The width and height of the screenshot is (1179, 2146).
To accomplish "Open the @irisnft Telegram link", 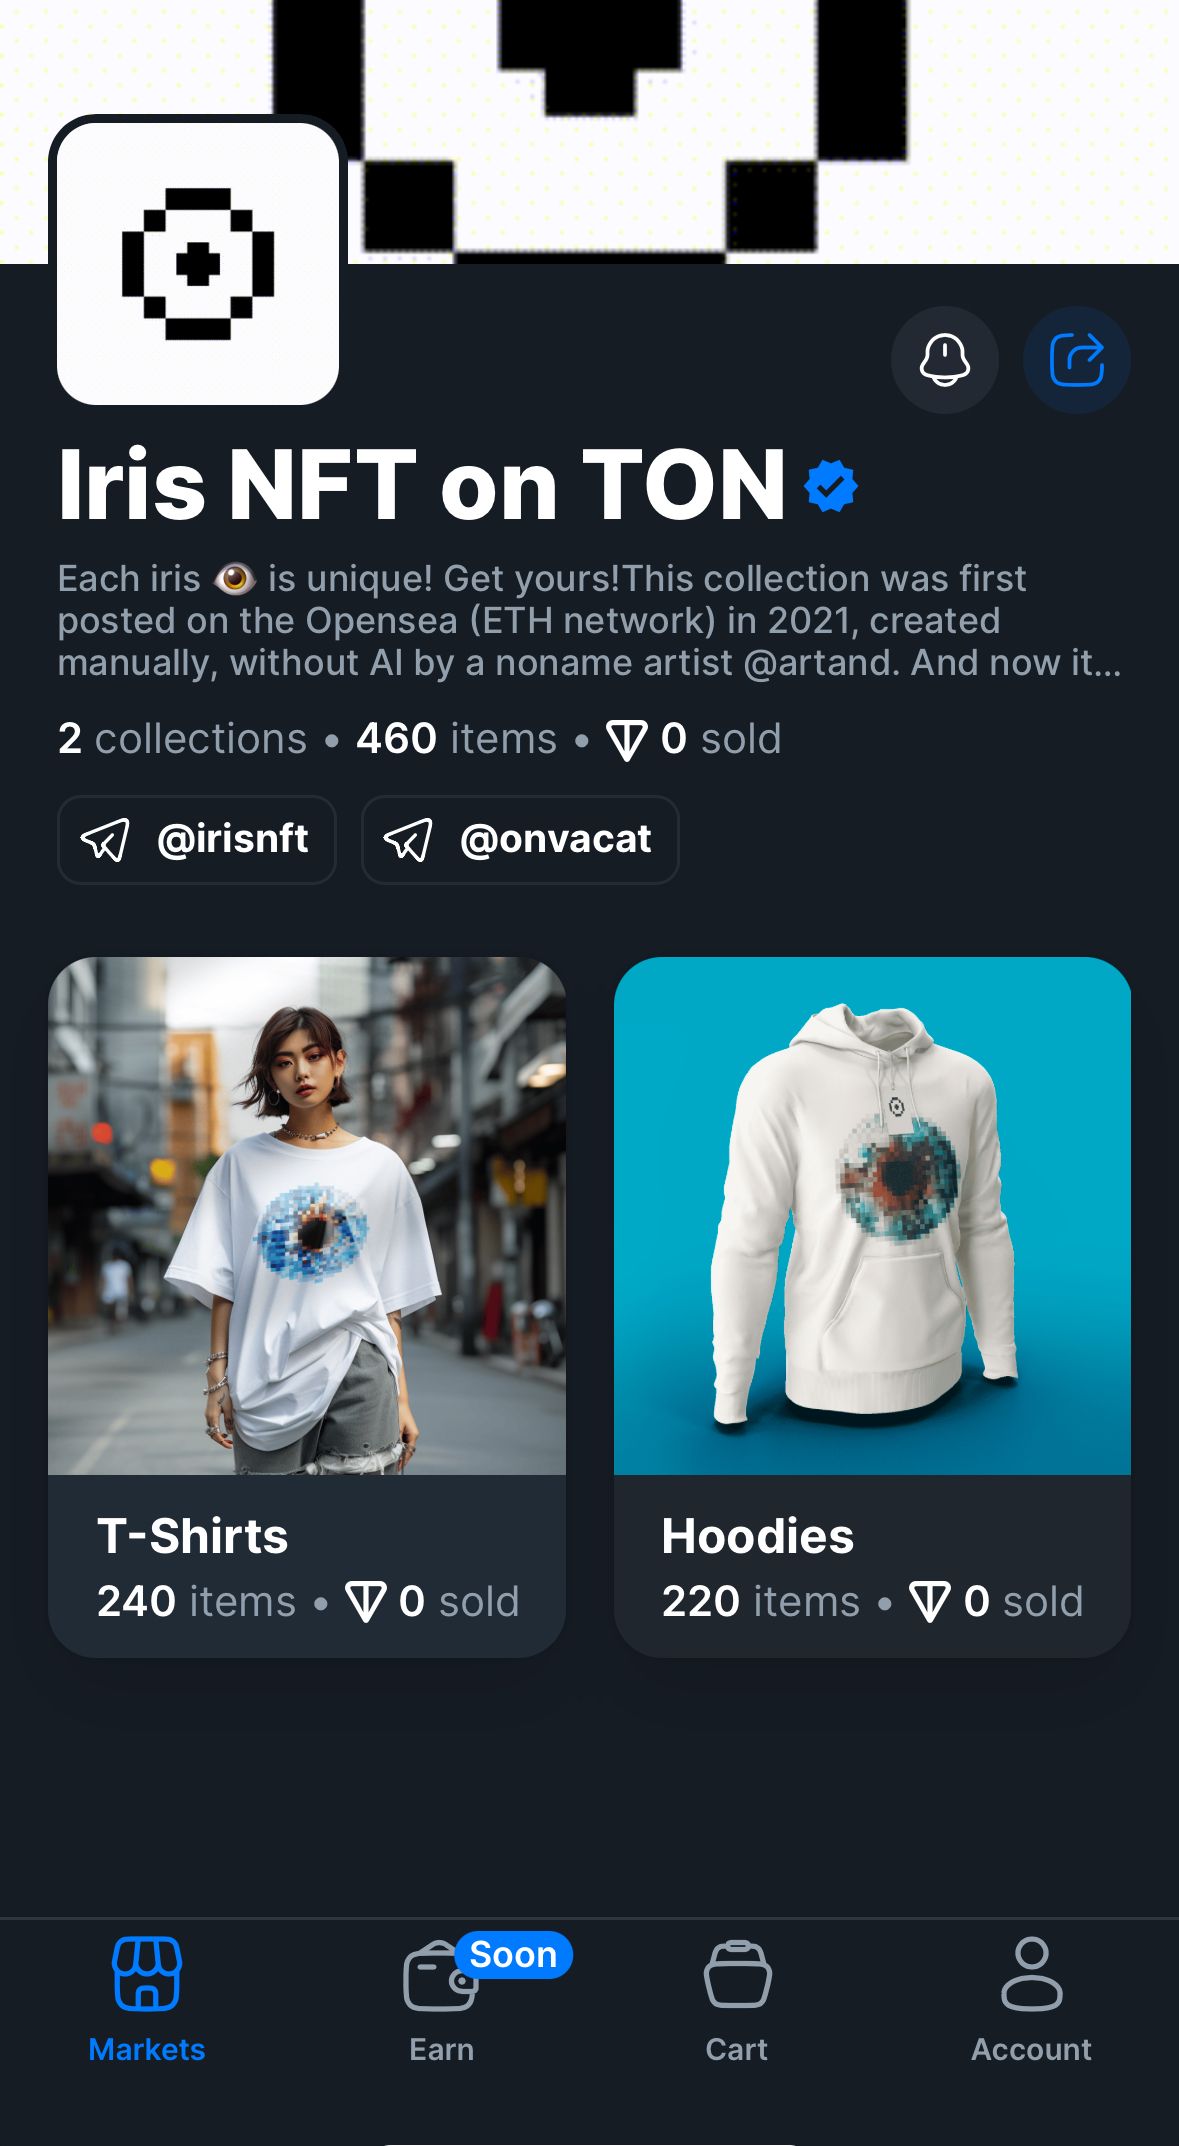I will pyautogui.click(x=197, y=840).
